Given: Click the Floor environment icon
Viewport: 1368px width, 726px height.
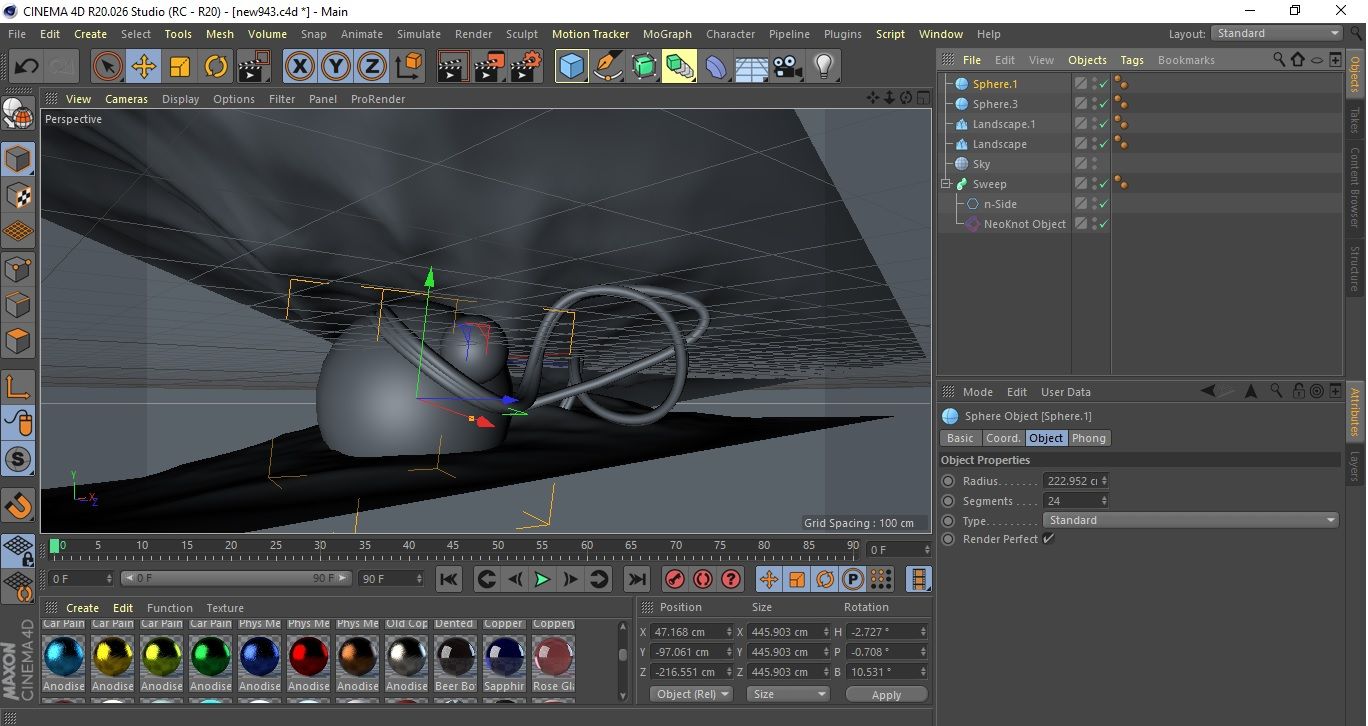Looking at the screenshot, I should (752, 67).
